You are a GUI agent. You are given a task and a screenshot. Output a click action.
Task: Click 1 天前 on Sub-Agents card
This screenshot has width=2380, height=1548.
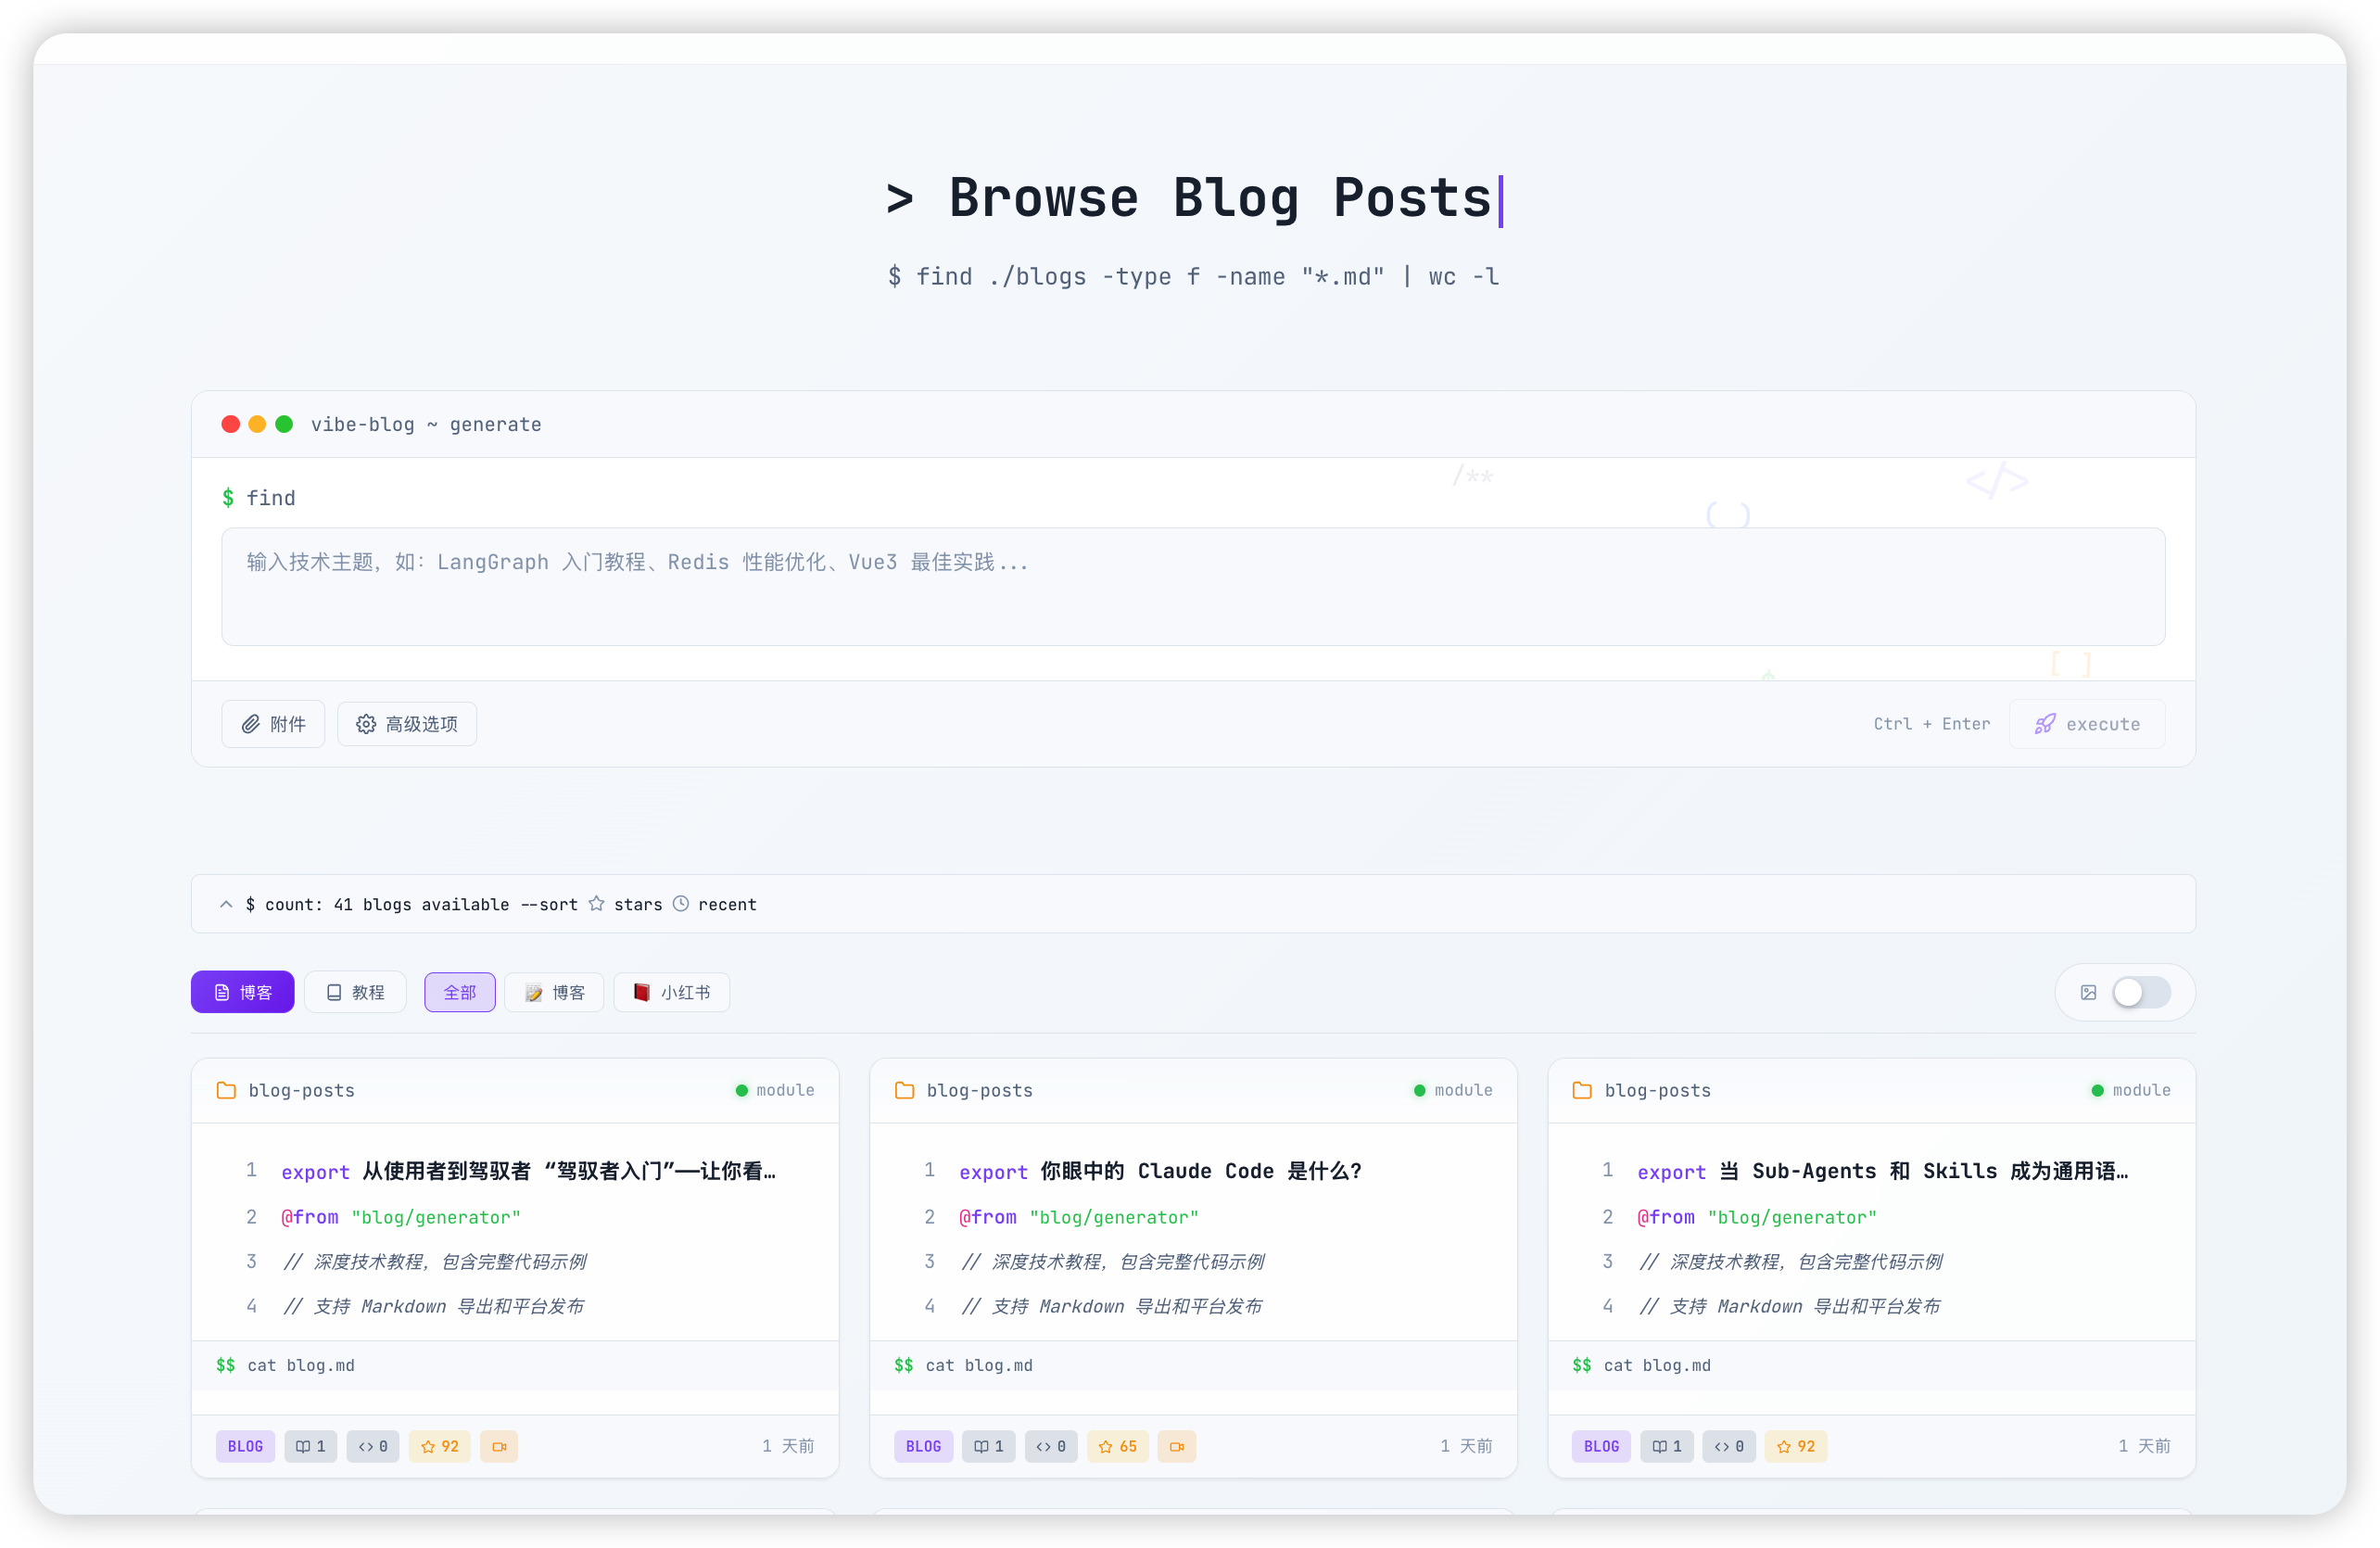(x=2144, y=1446)
